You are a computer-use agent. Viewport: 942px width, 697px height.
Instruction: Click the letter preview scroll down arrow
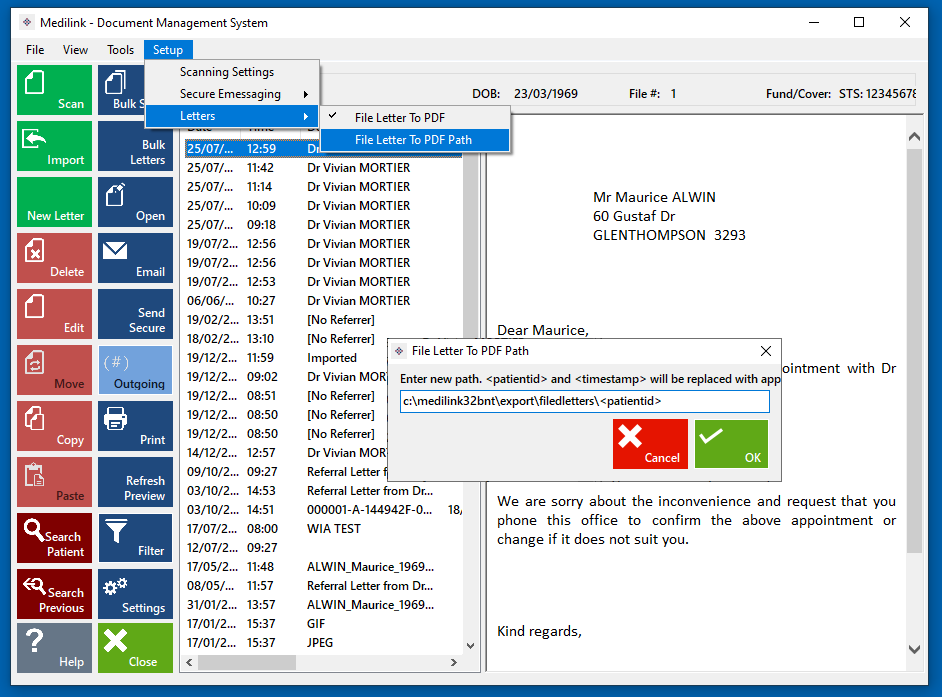point(914,650)
